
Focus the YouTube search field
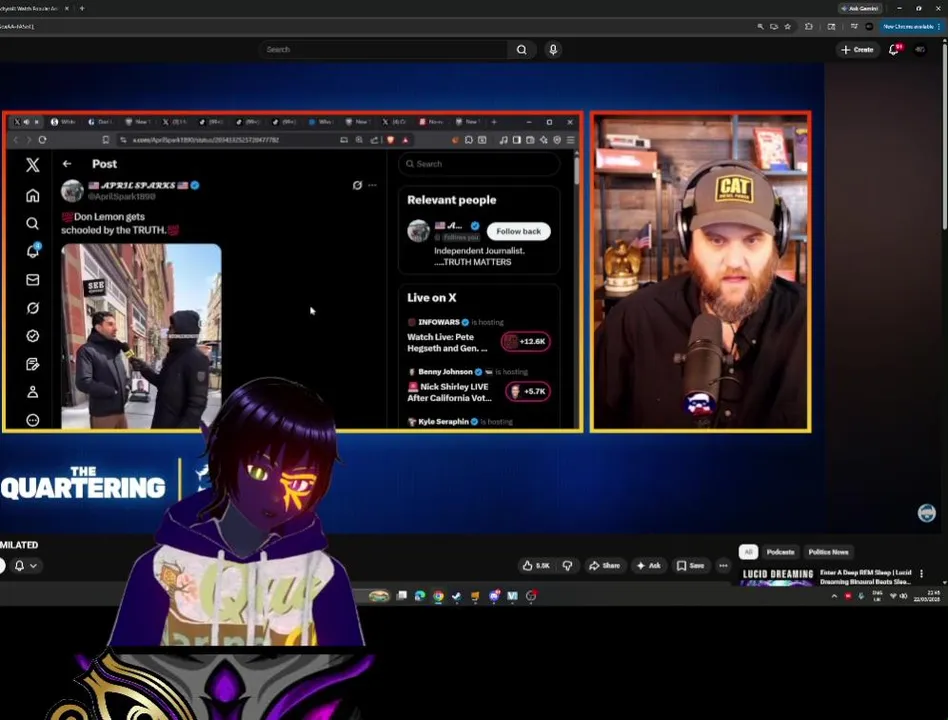tap(384, 50)
